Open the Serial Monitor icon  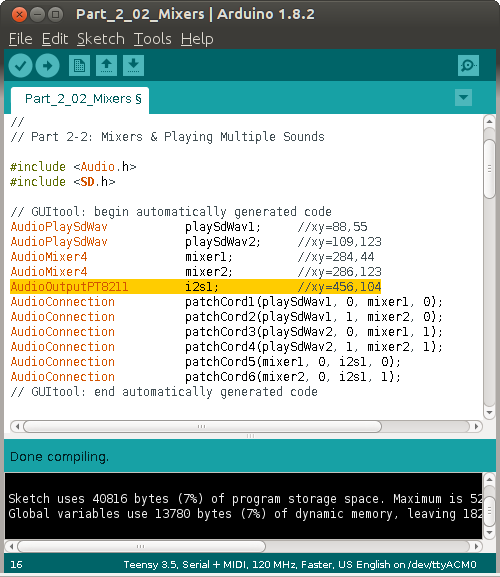(x=468, y=66)
